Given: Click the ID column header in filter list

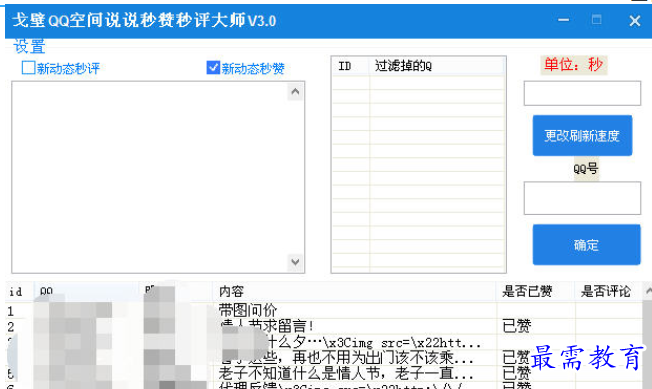Looking at the screenshot, I should [351, 66].
